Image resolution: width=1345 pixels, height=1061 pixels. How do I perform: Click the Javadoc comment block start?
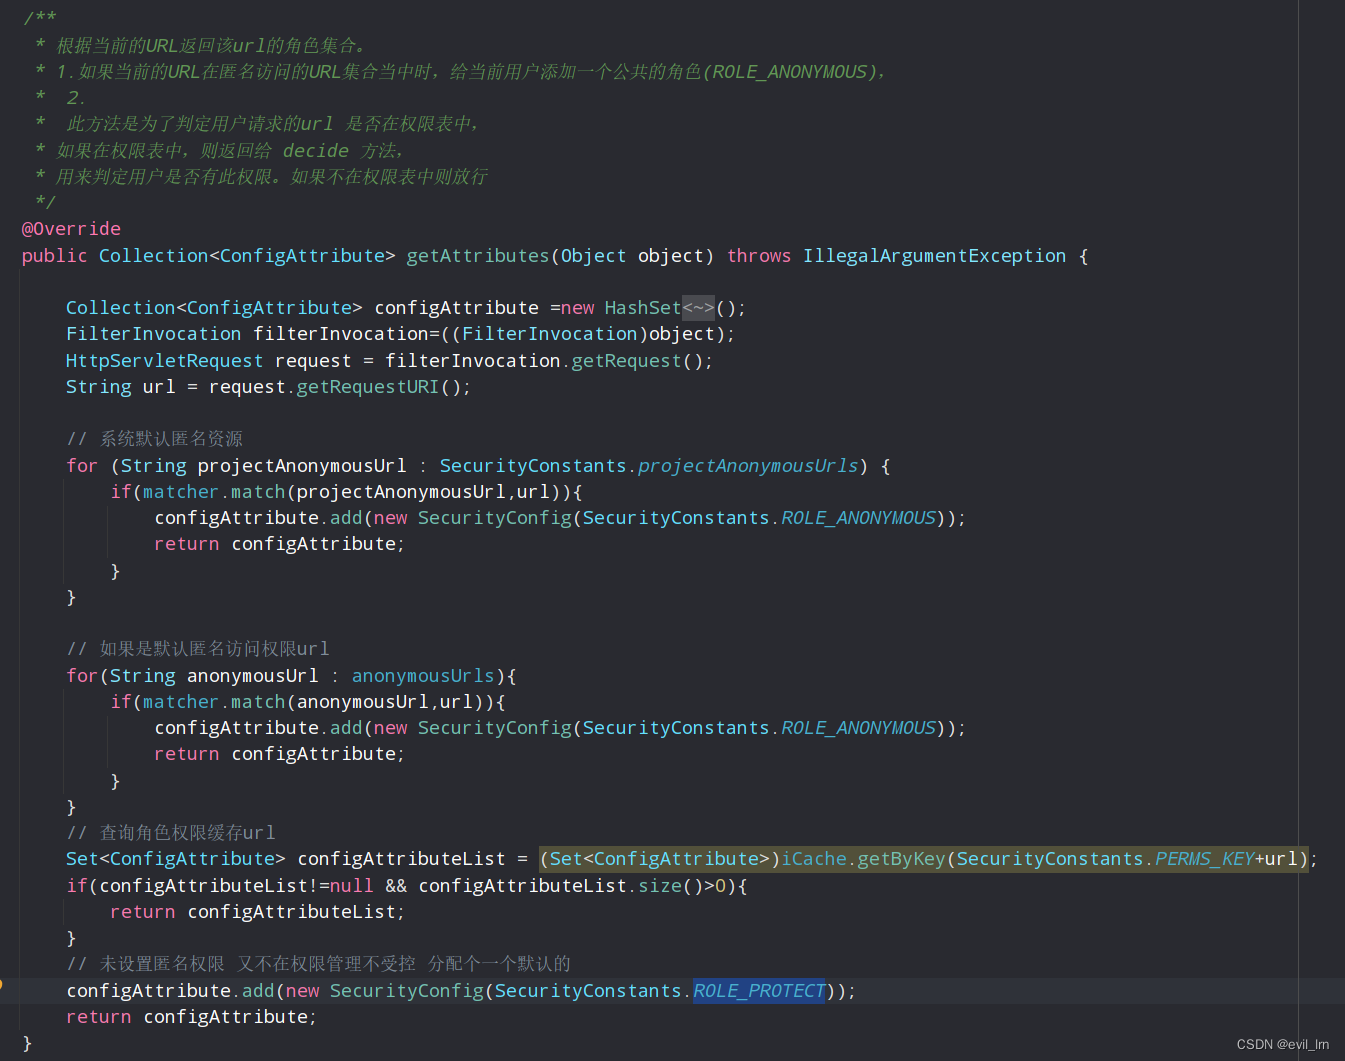(40, 16)
